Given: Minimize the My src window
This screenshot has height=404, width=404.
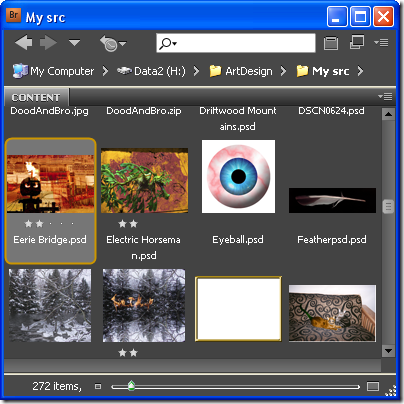Looking at the screenshot, I should pos(337,16).
